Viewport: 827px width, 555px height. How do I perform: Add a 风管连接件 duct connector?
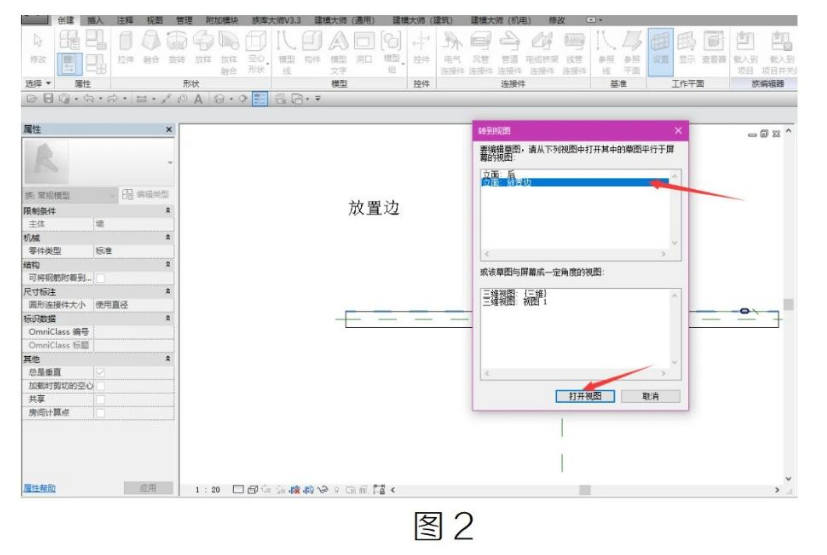480,52
